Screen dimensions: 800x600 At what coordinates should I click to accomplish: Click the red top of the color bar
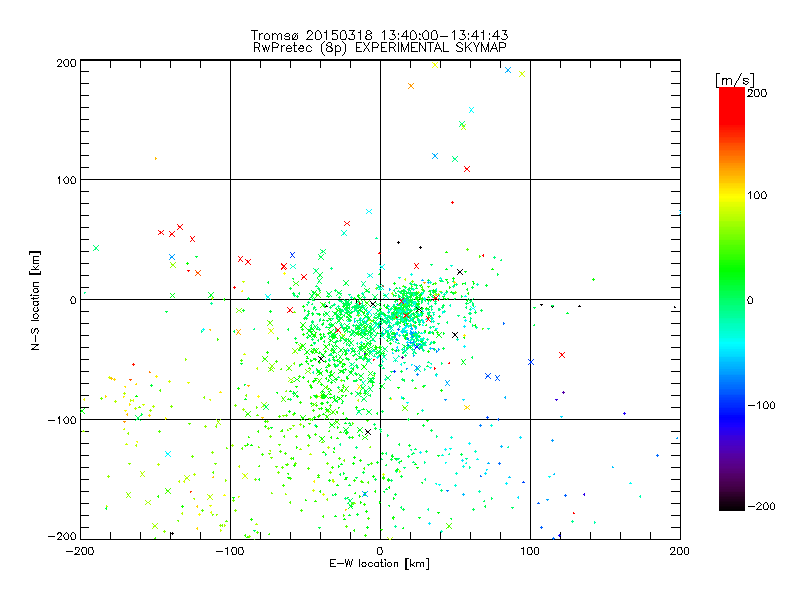(732, 94)
